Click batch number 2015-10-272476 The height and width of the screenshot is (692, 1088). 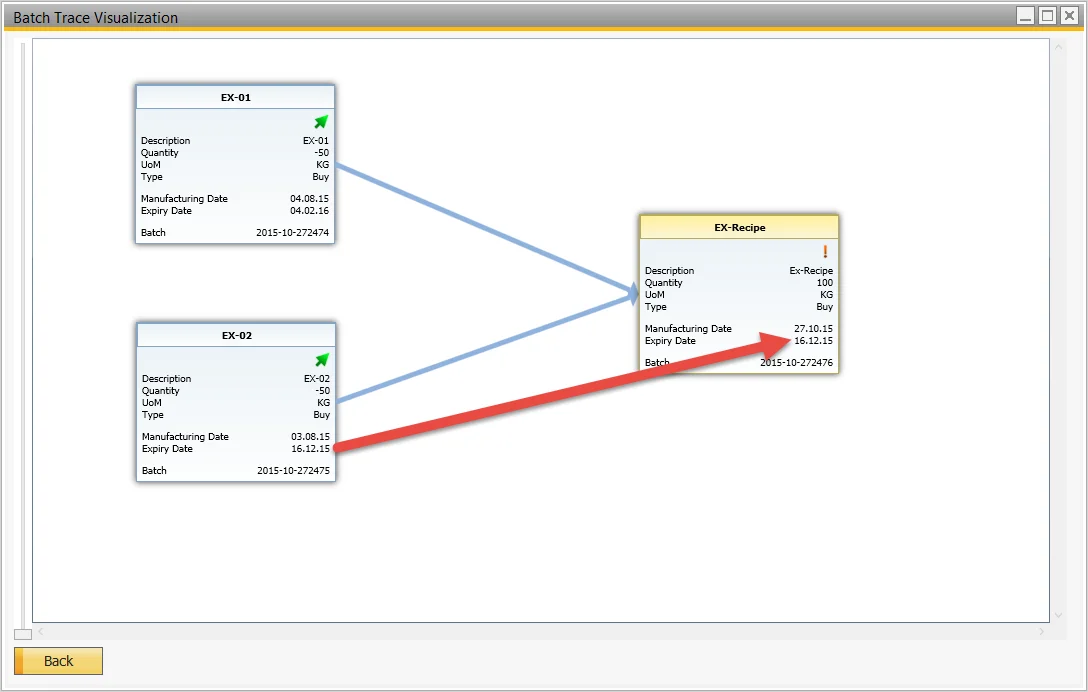(x=797, y=362)
